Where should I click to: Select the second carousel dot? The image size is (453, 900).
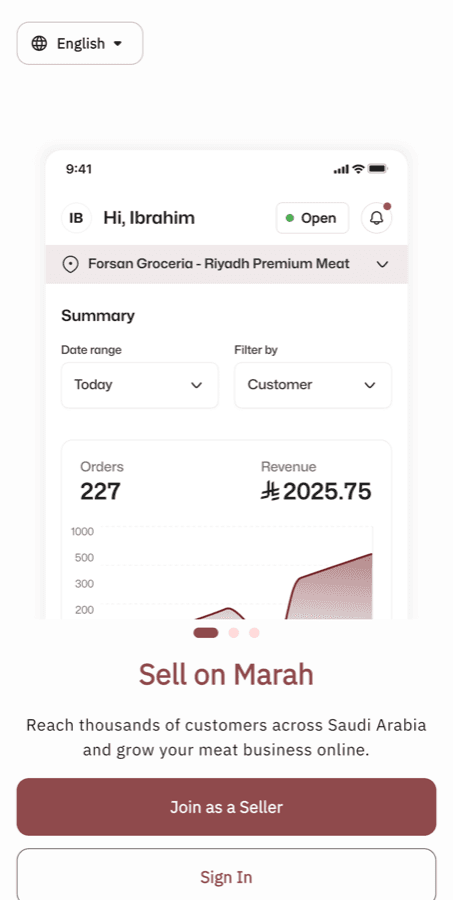[234, 633]
